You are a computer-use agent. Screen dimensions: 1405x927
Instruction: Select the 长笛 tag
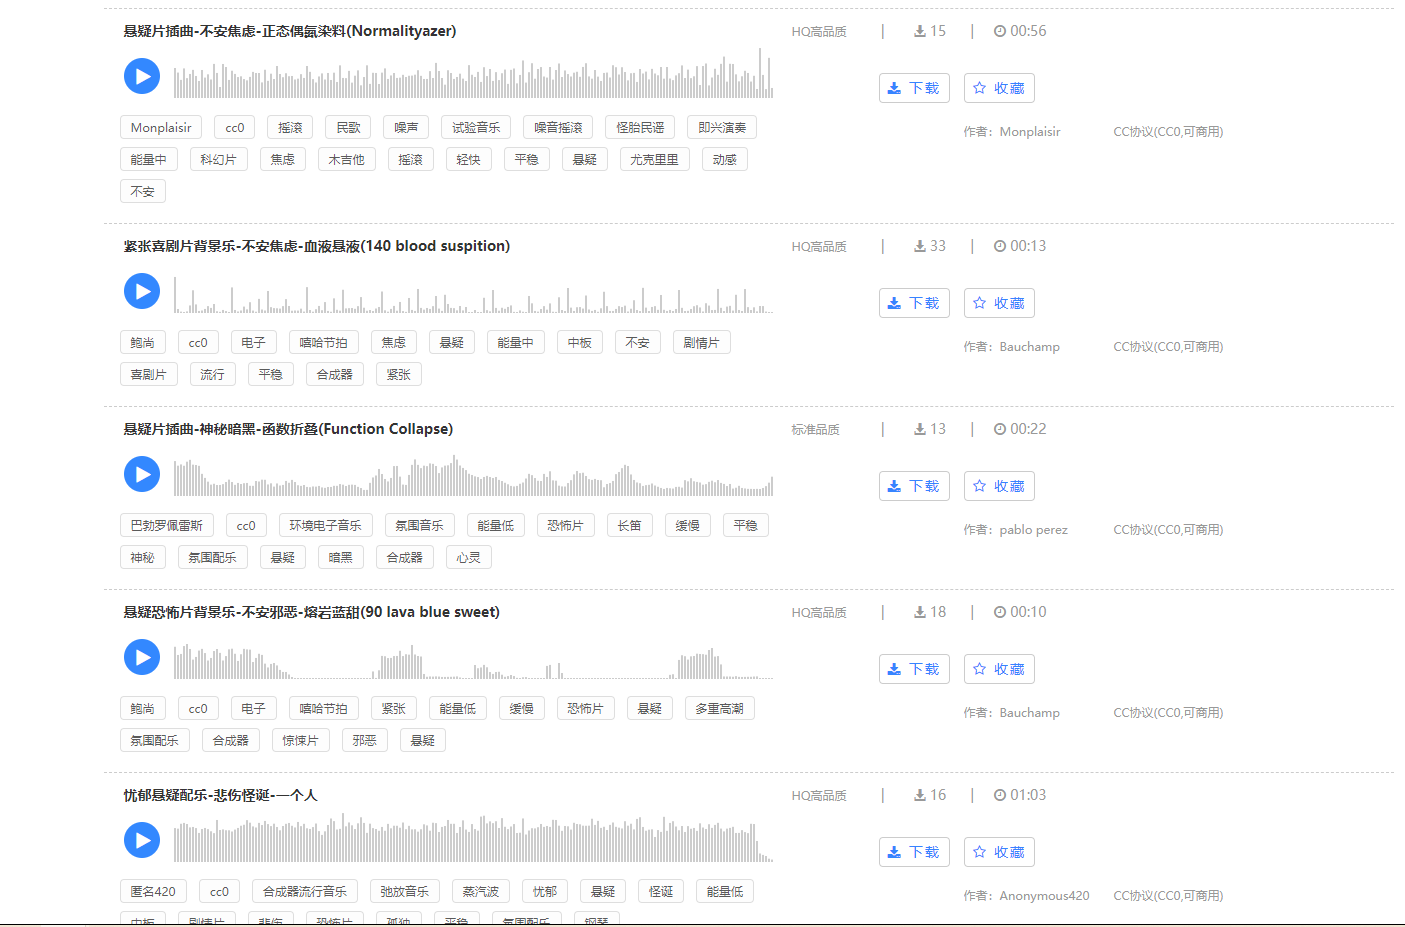[x=630, y=525]
